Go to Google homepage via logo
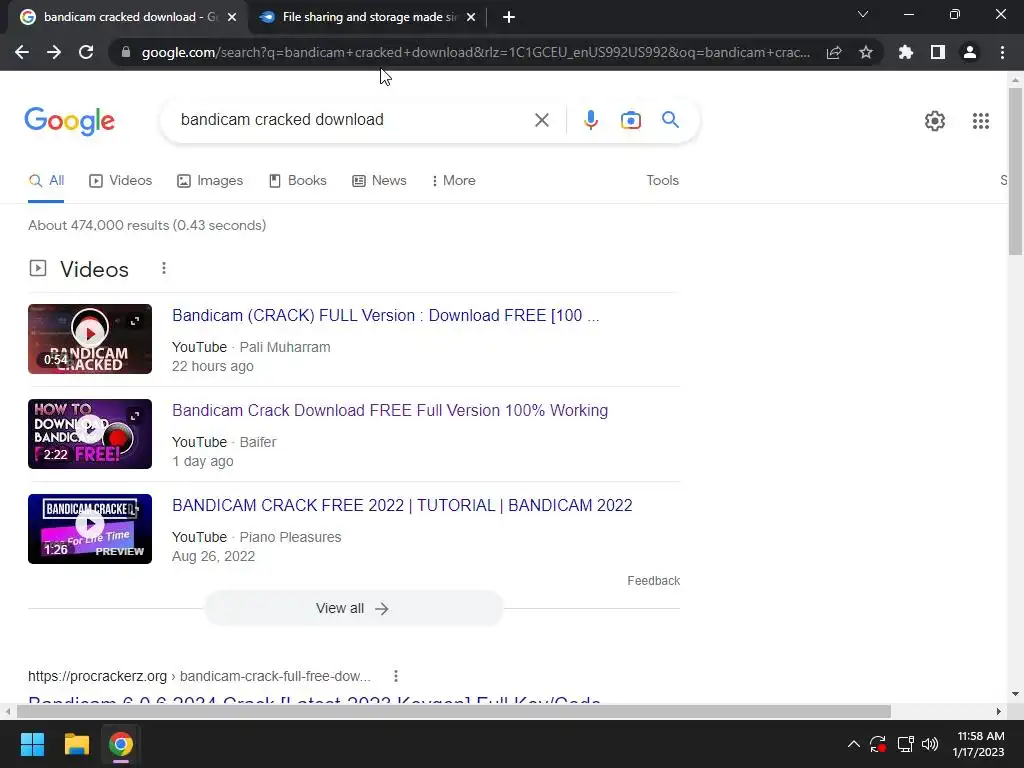The image size is (1024, 768). 70,121
